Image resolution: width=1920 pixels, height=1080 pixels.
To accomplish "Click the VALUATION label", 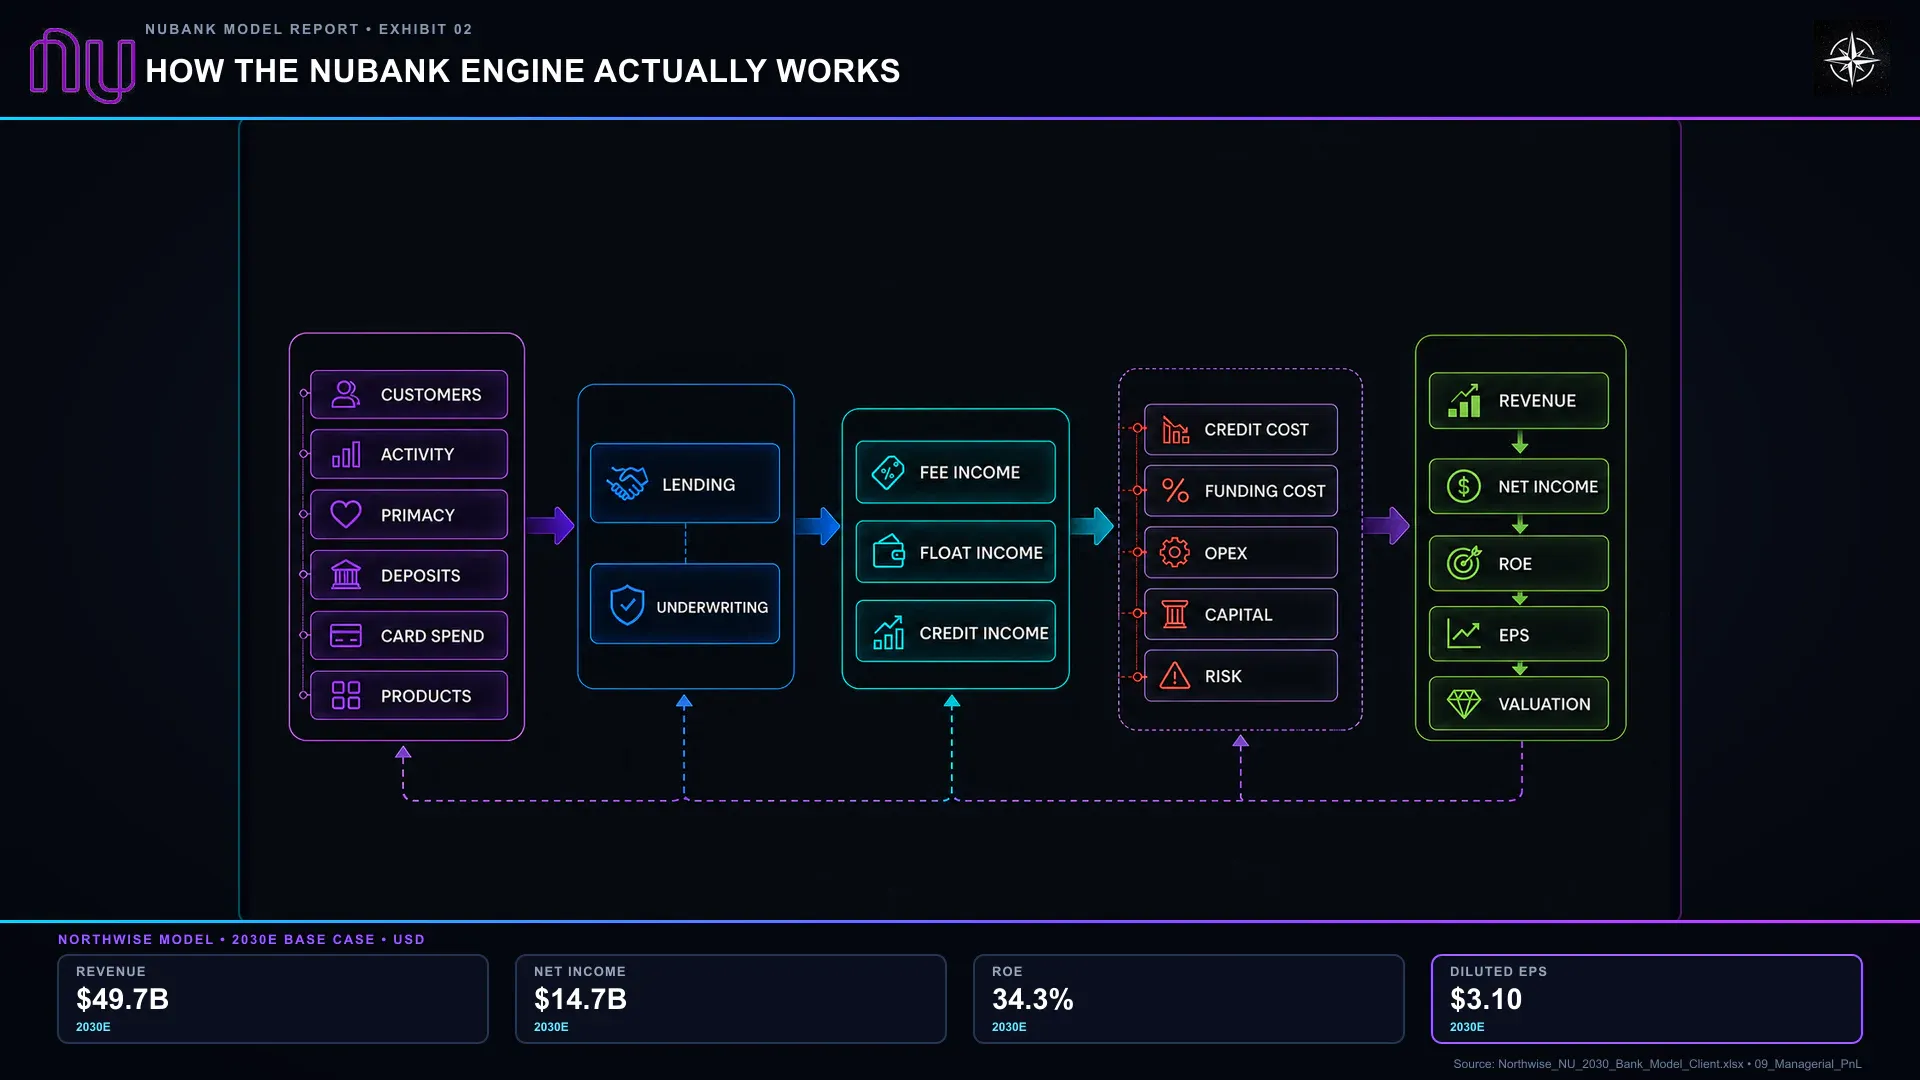I will click(1544, 704).
